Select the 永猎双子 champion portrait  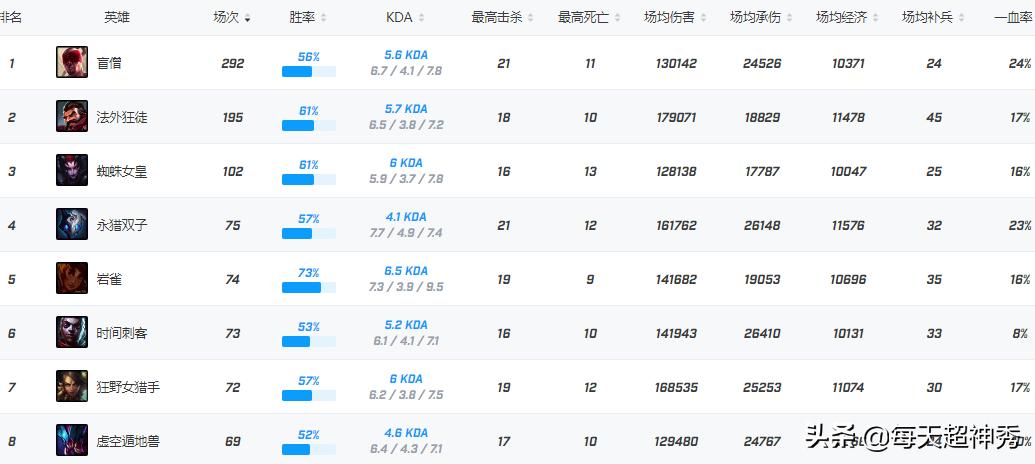coord(72,225)
